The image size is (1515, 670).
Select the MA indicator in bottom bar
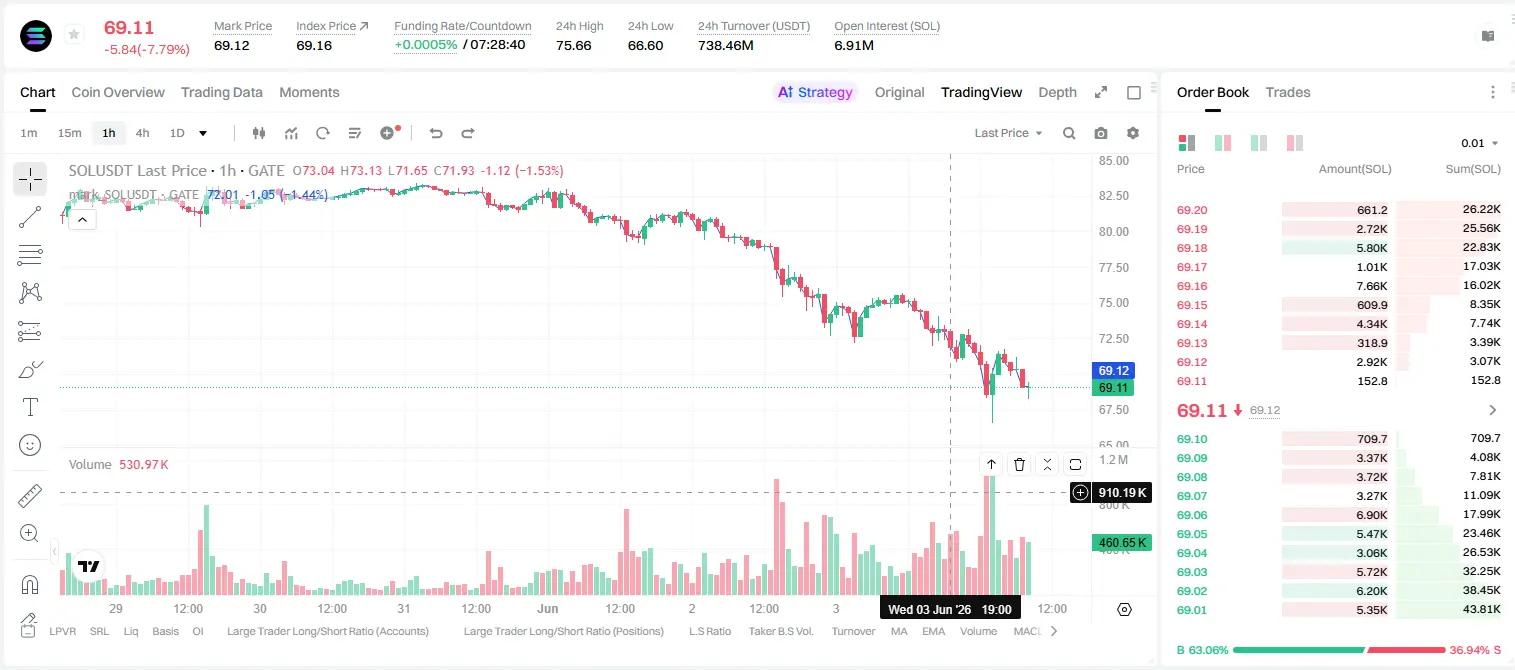pyautogui.click(x=899, y=631)
